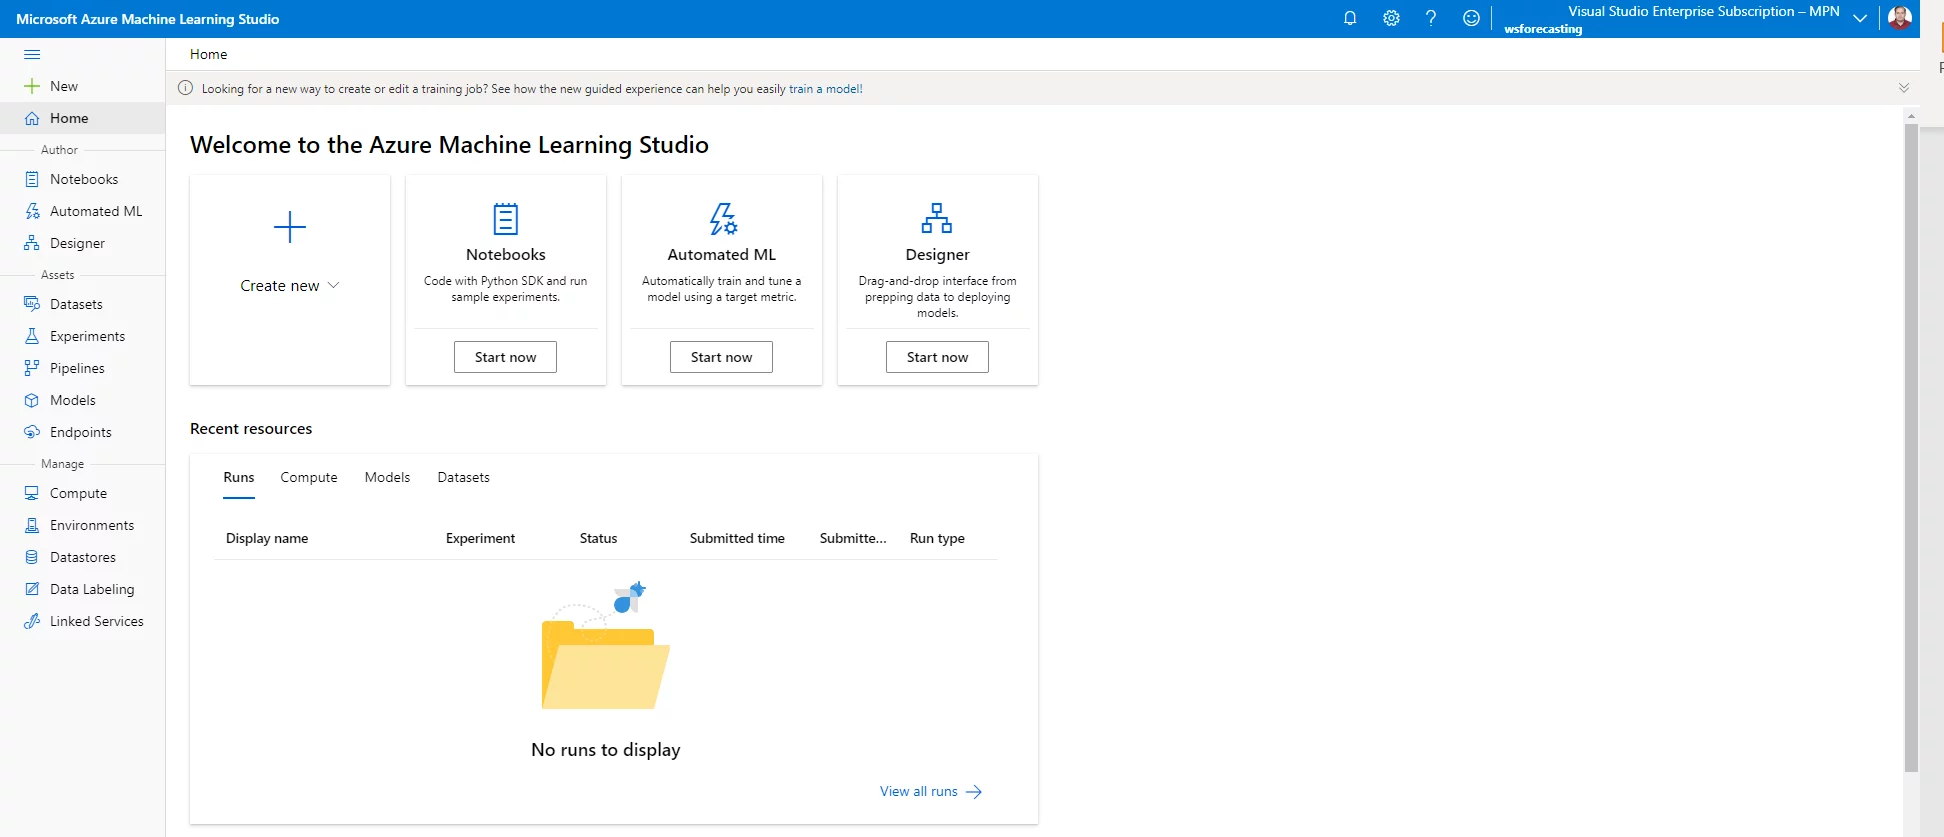Collapse the info banner with chevron

pyautogui.click(x=1904, y=88)
